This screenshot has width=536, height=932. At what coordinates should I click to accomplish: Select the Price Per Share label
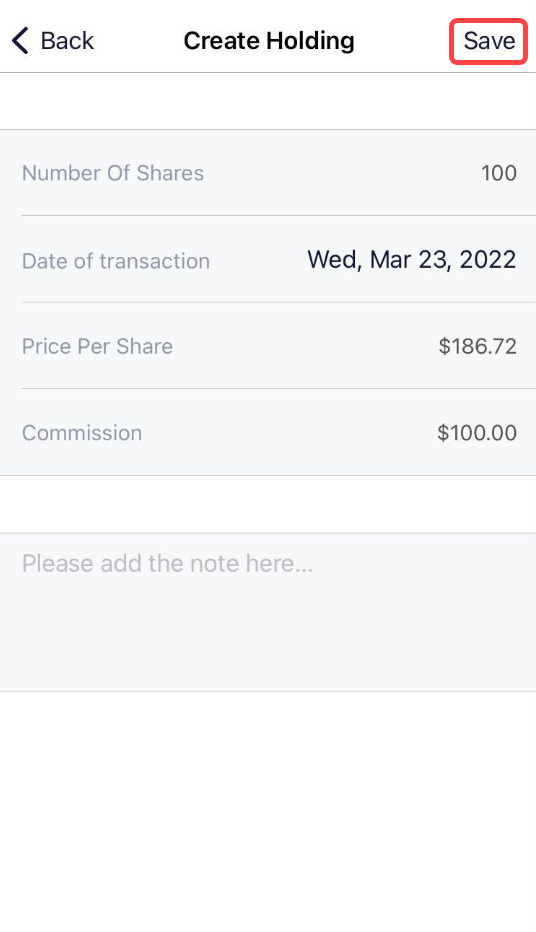(97, 346)
